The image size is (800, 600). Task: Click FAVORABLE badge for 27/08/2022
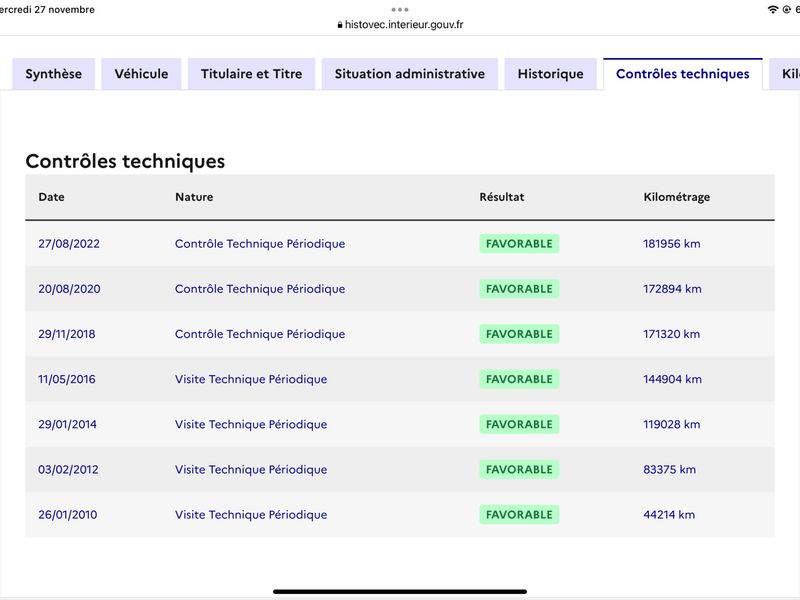click(519, 244)
